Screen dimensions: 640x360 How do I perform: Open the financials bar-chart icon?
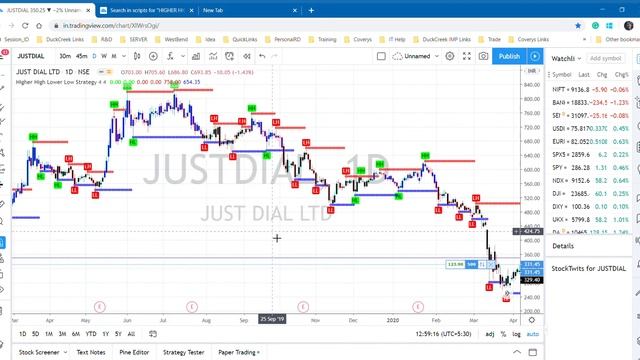click(196, 56)
